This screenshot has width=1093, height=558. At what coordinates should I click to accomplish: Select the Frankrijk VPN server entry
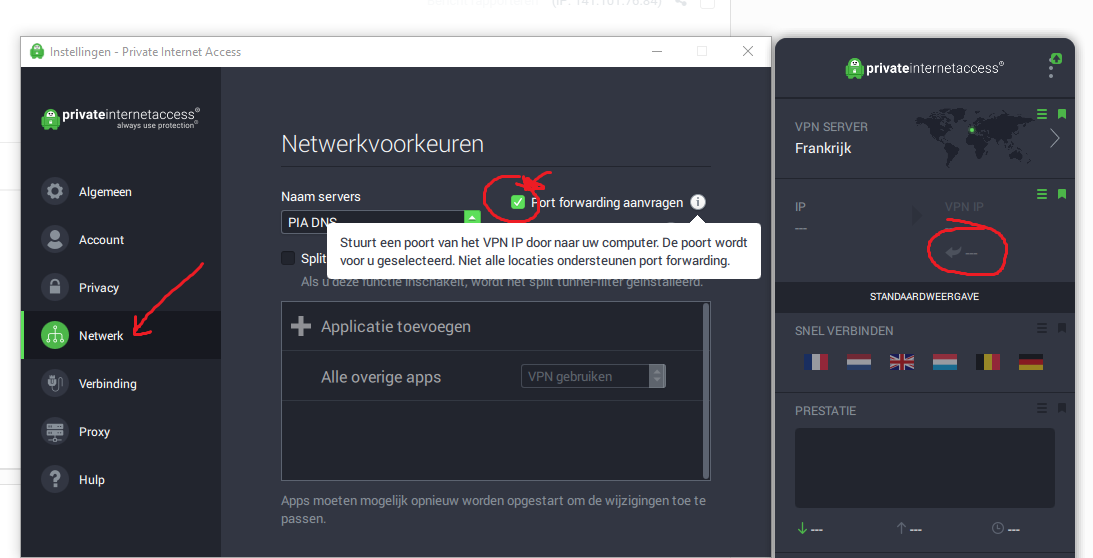point(823,148)
